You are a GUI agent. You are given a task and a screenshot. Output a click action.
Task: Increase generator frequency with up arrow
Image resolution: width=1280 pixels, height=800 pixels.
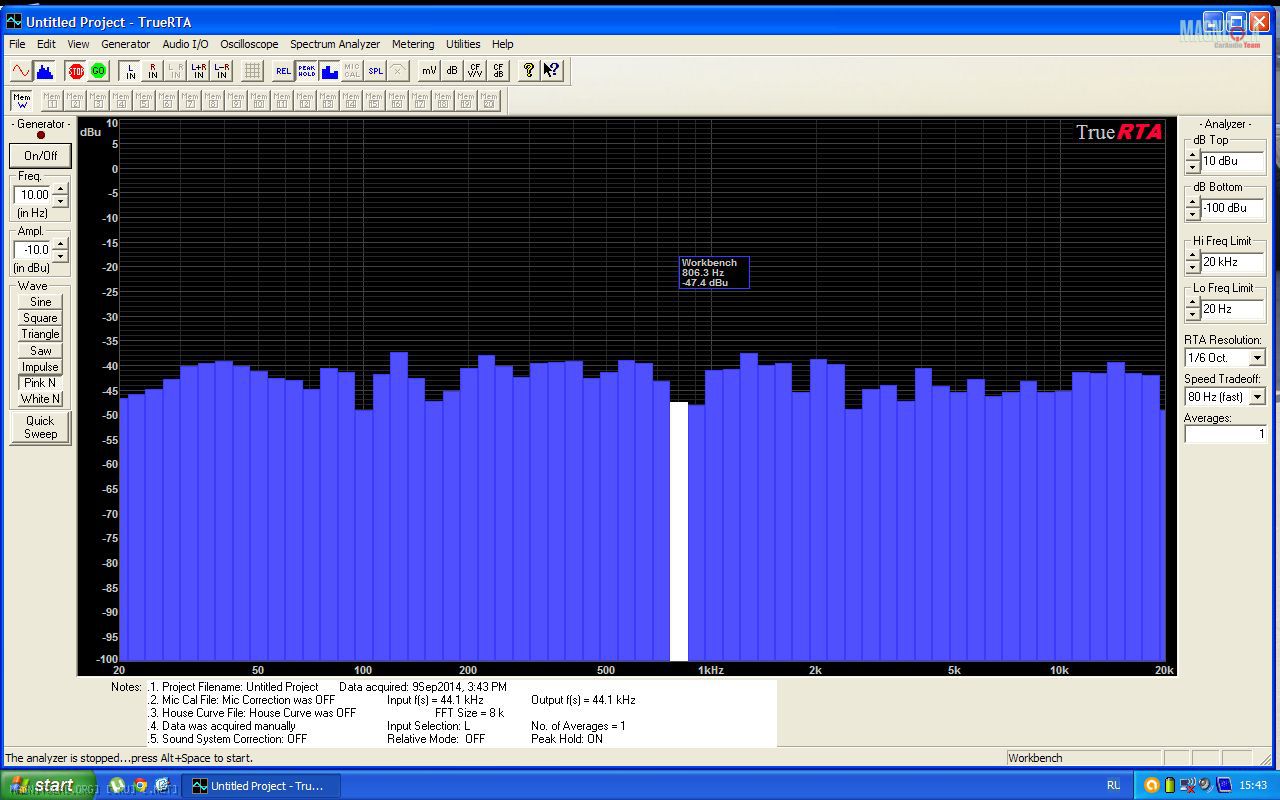coord(60,189)
